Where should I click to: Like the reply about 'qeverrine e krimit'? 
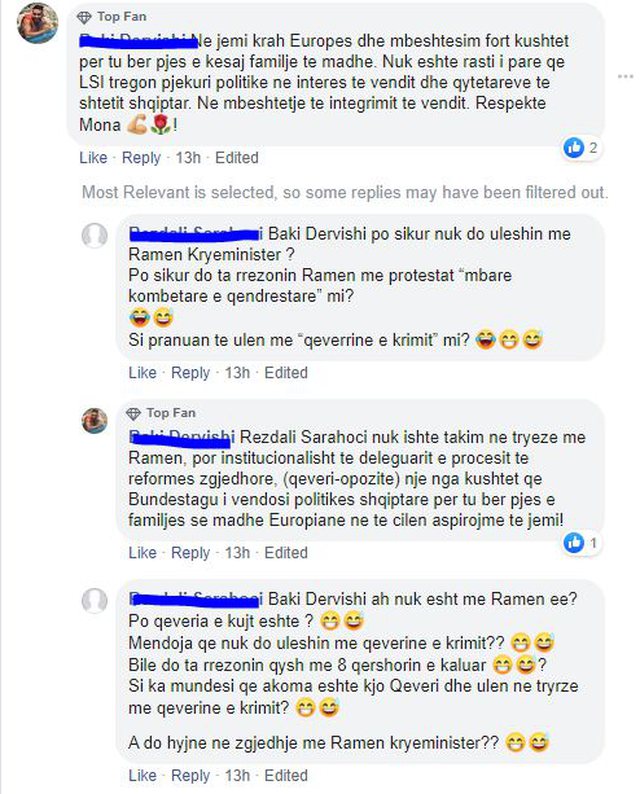tap(142, 373)
